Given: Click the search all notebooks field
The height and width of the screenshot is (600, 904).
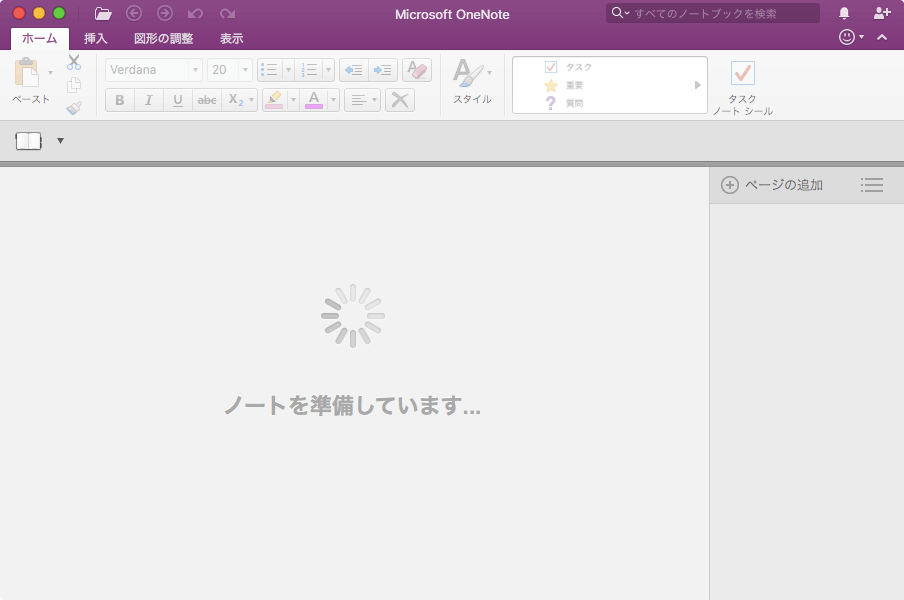Looking at the screenshot, I should [x=713, y=13].
